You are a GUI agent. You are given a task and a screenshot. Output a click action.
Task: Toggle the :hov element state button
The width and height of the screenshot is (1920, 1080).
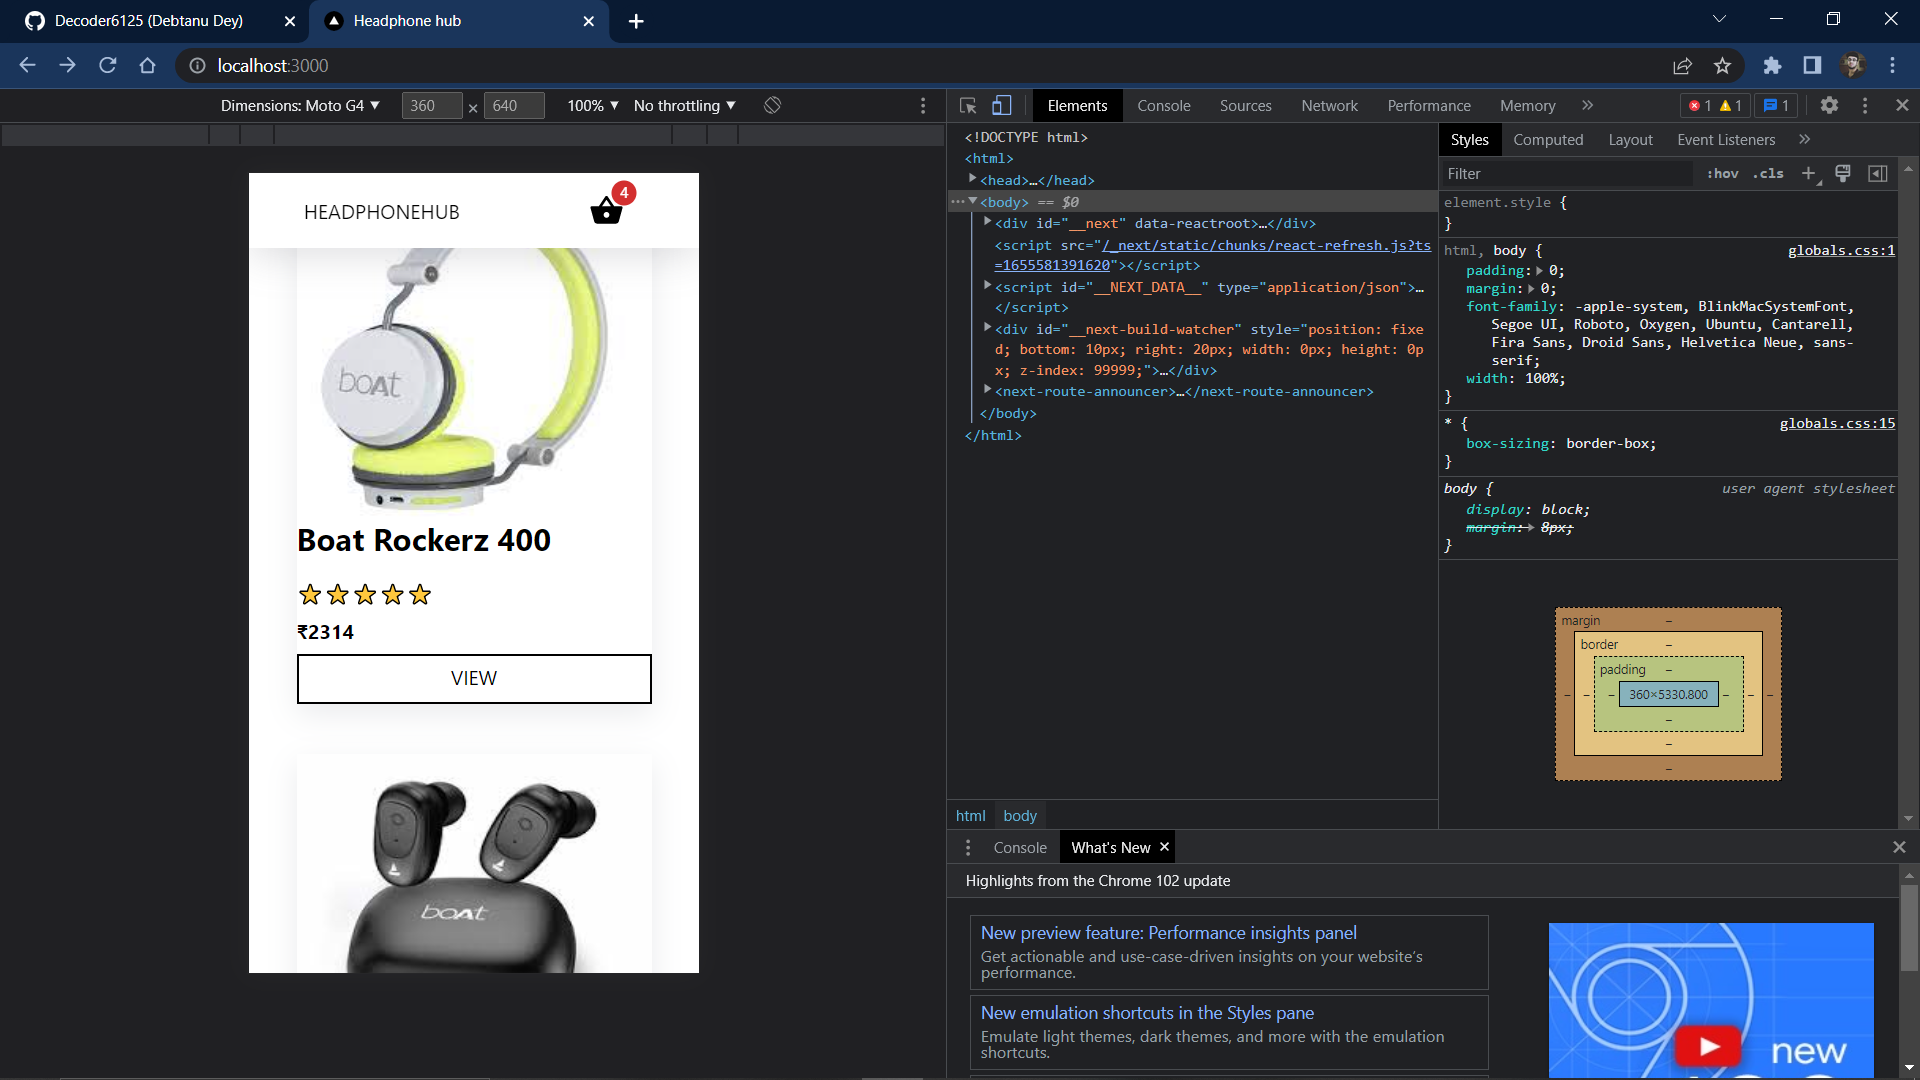click(x=1722, y=174)
